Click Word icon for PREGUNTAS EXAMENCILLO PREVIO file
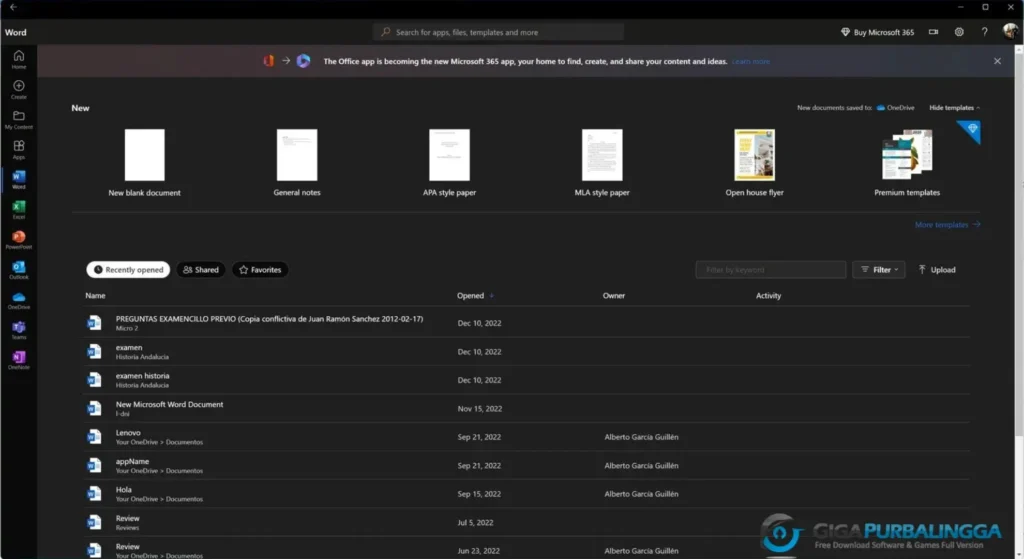The image size is (1024, 559). pyautogui.click(x=95, y=323)
